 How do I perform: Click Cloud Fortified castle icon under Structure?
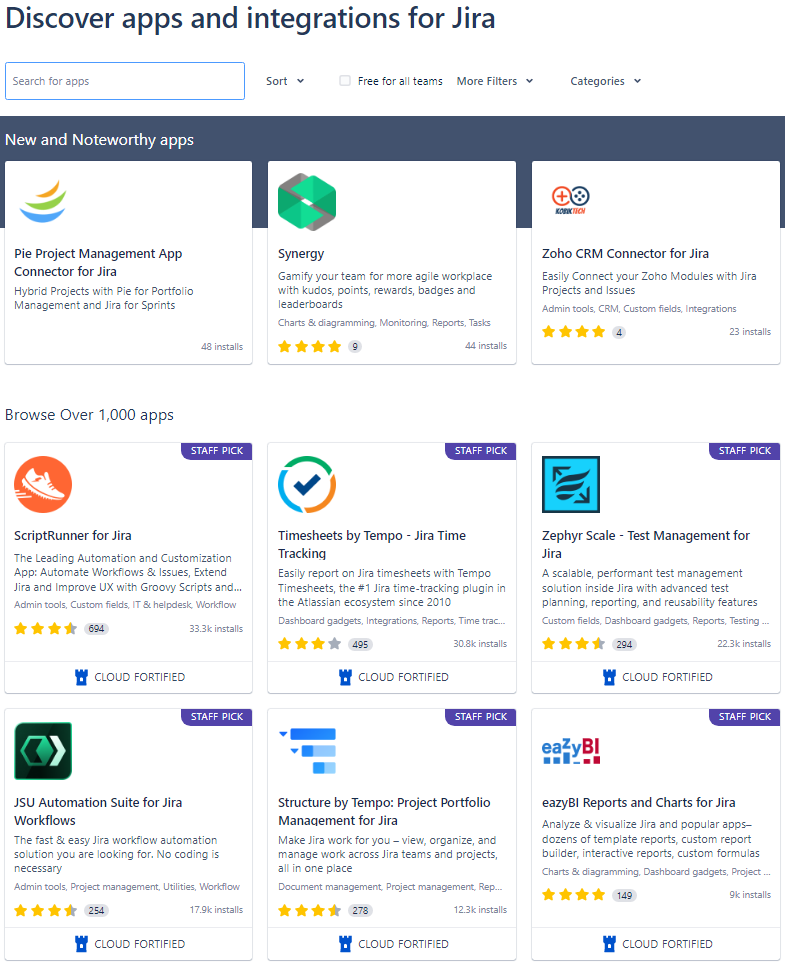(345, 943)
